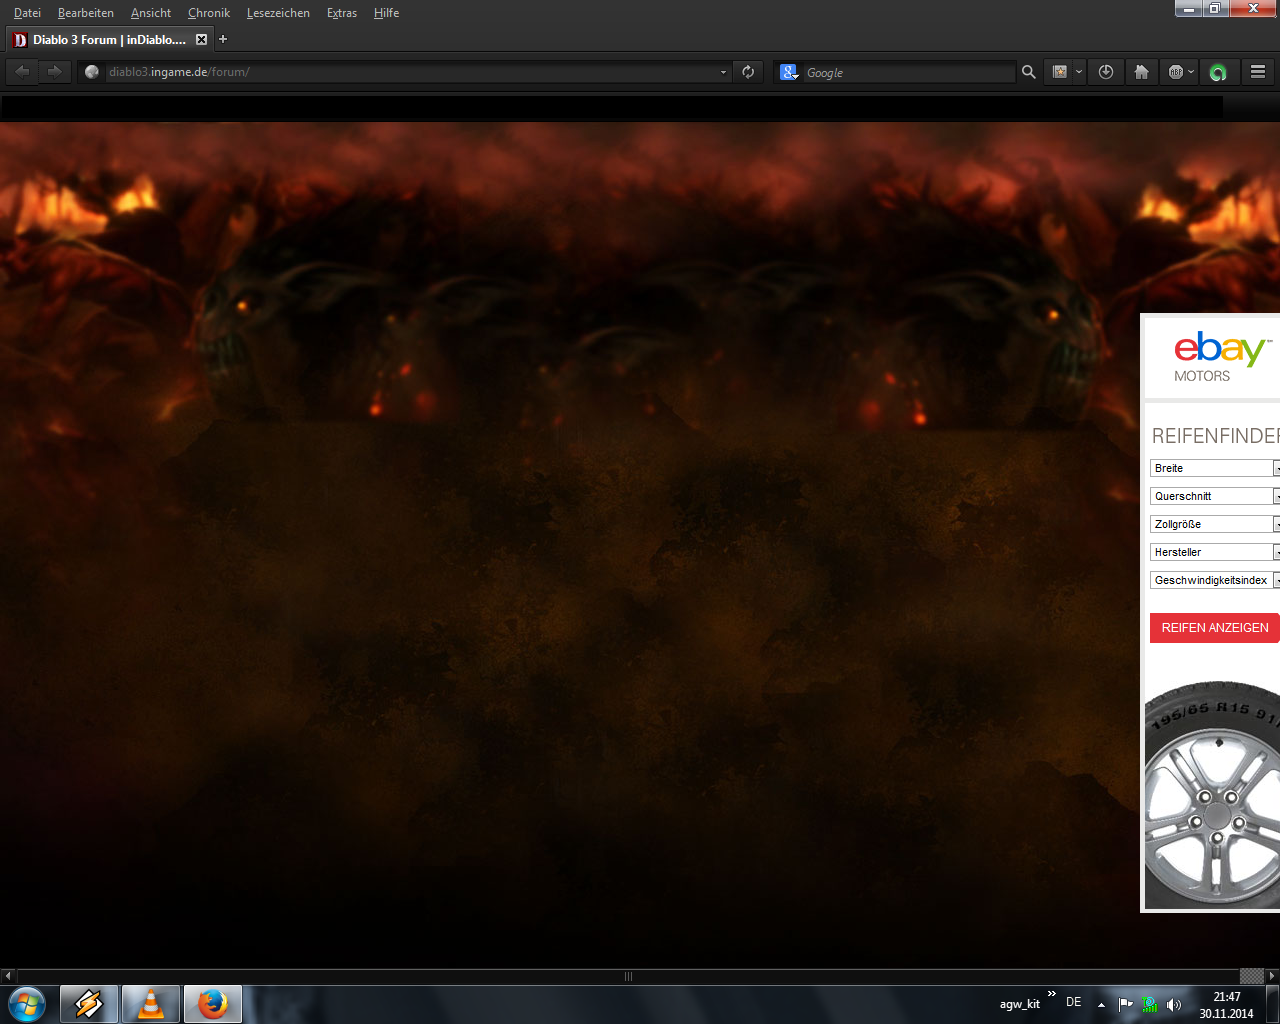Open the Windows Start orb
This screenshot has width=1280, height=1024.
(26, 1004)
